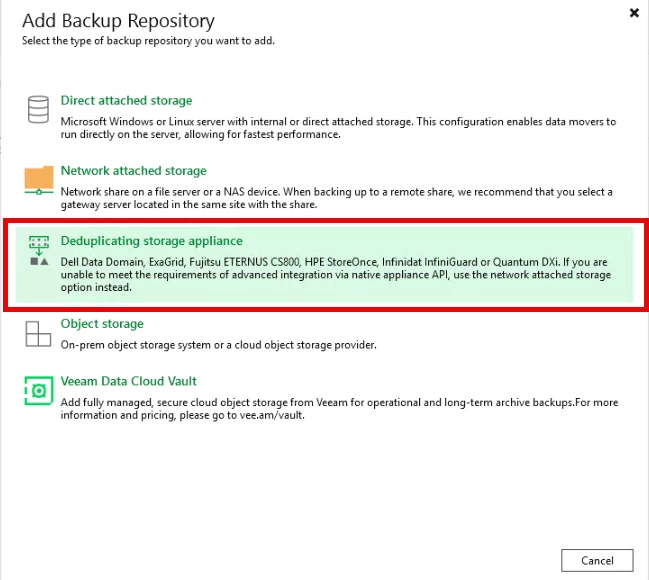Viewport: 649px width, 580px height.
Task: Click the NAS device gateway server description
Action: pos(337,198)
